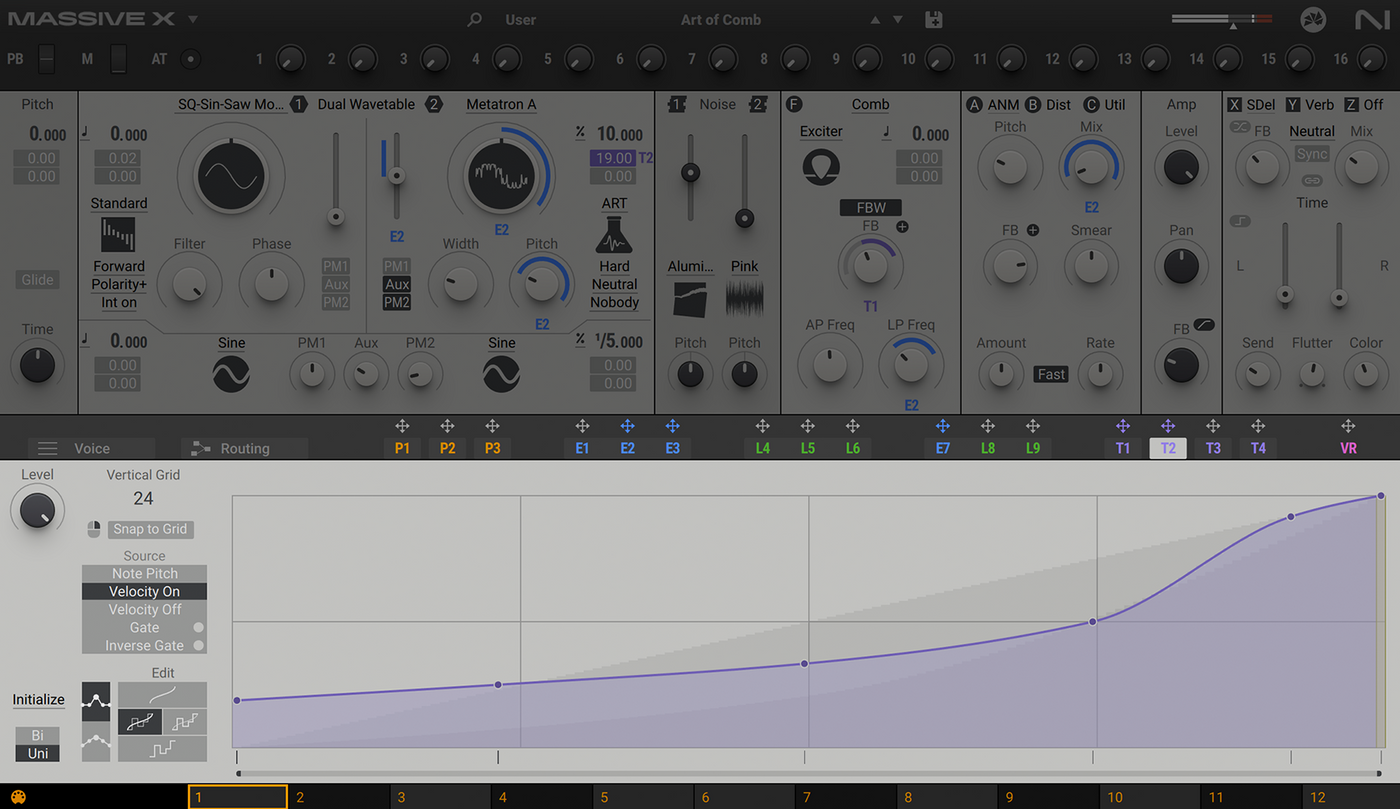Toggle the M switch
The width and height of the screenshot is (1400, 809).
pyautogui.click(x=118, y=59)
